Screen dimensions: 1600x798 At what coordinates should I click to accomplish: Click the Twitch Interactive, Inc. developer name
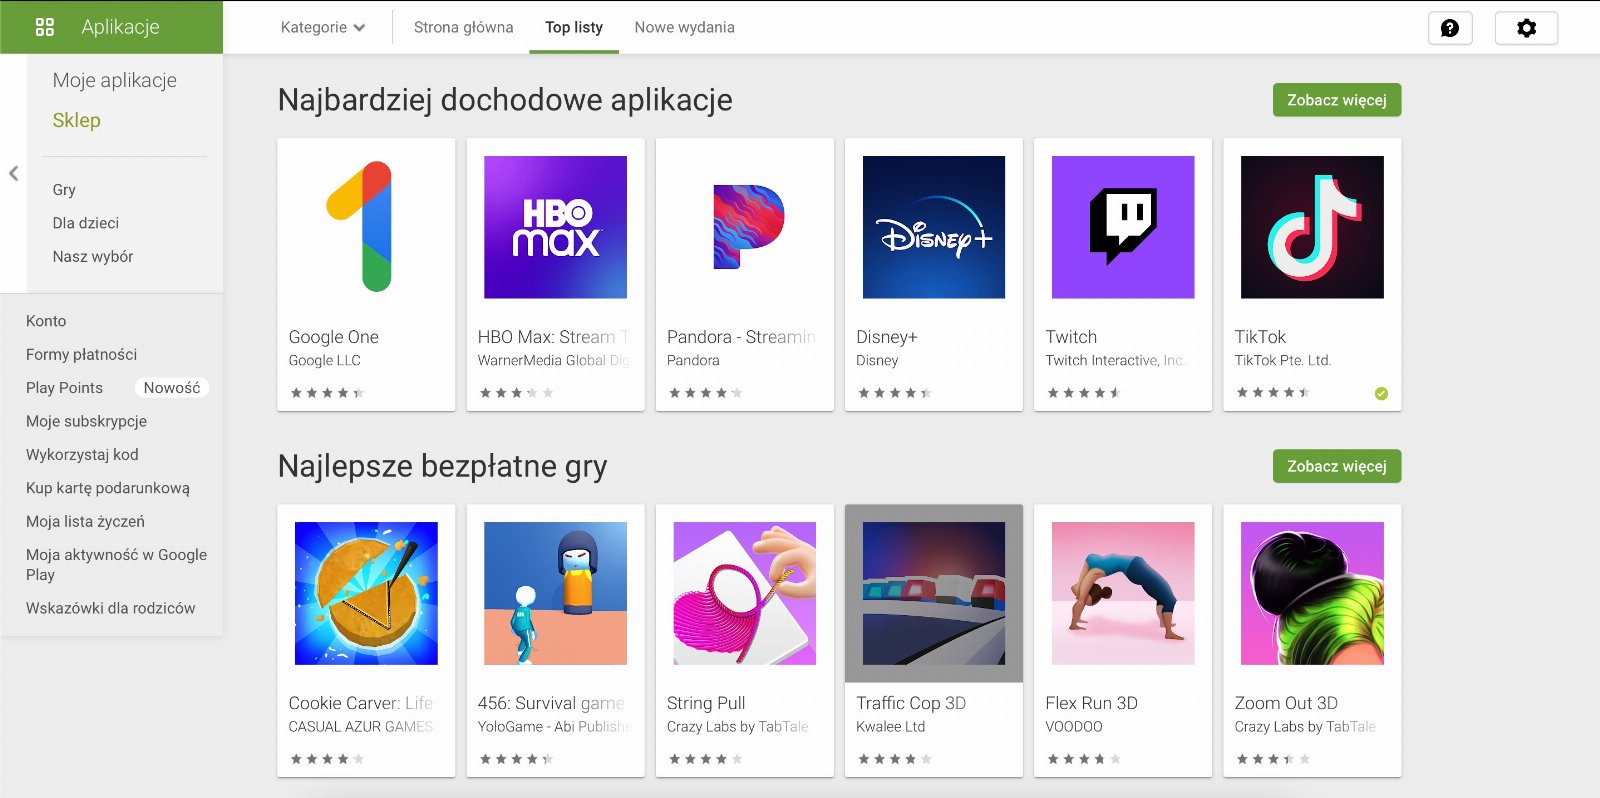[1115, 360]
